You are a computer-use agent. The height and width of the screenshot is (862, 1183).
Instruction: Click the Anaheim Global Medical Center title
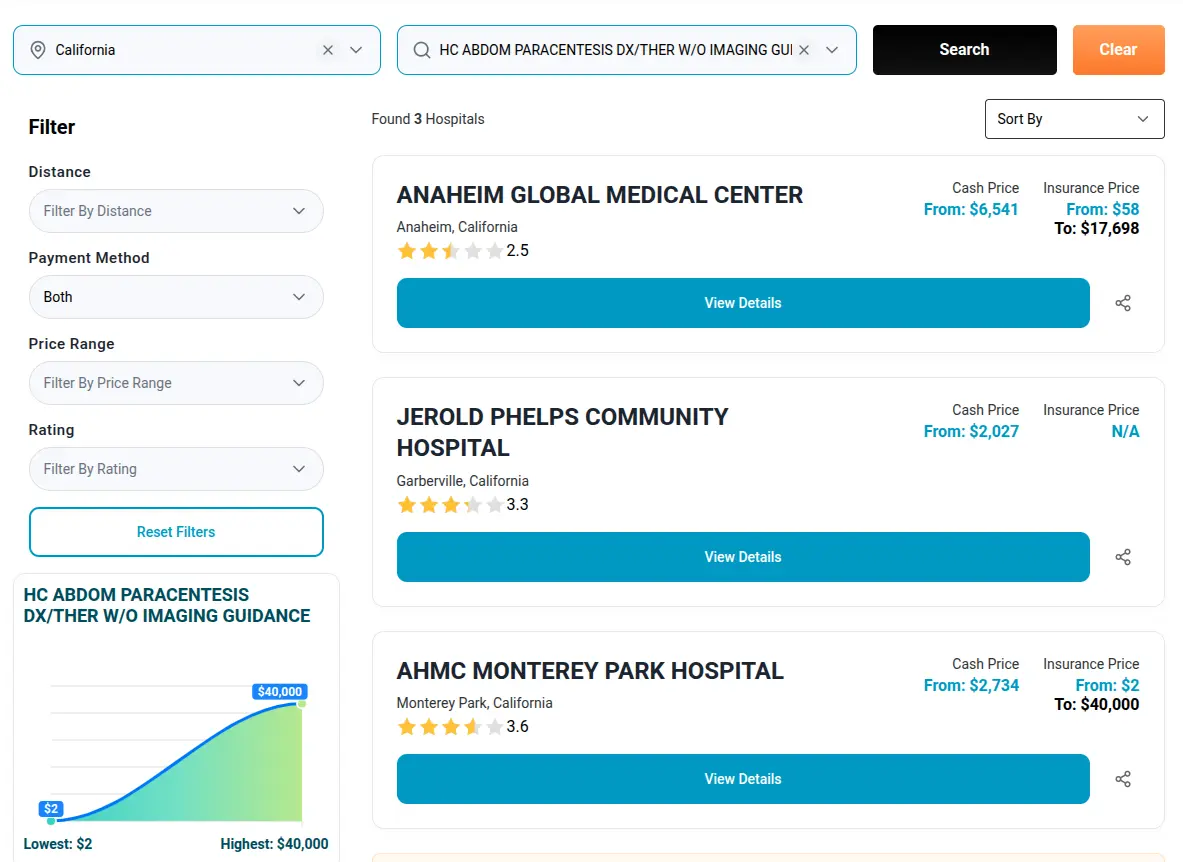pos(600,195)
